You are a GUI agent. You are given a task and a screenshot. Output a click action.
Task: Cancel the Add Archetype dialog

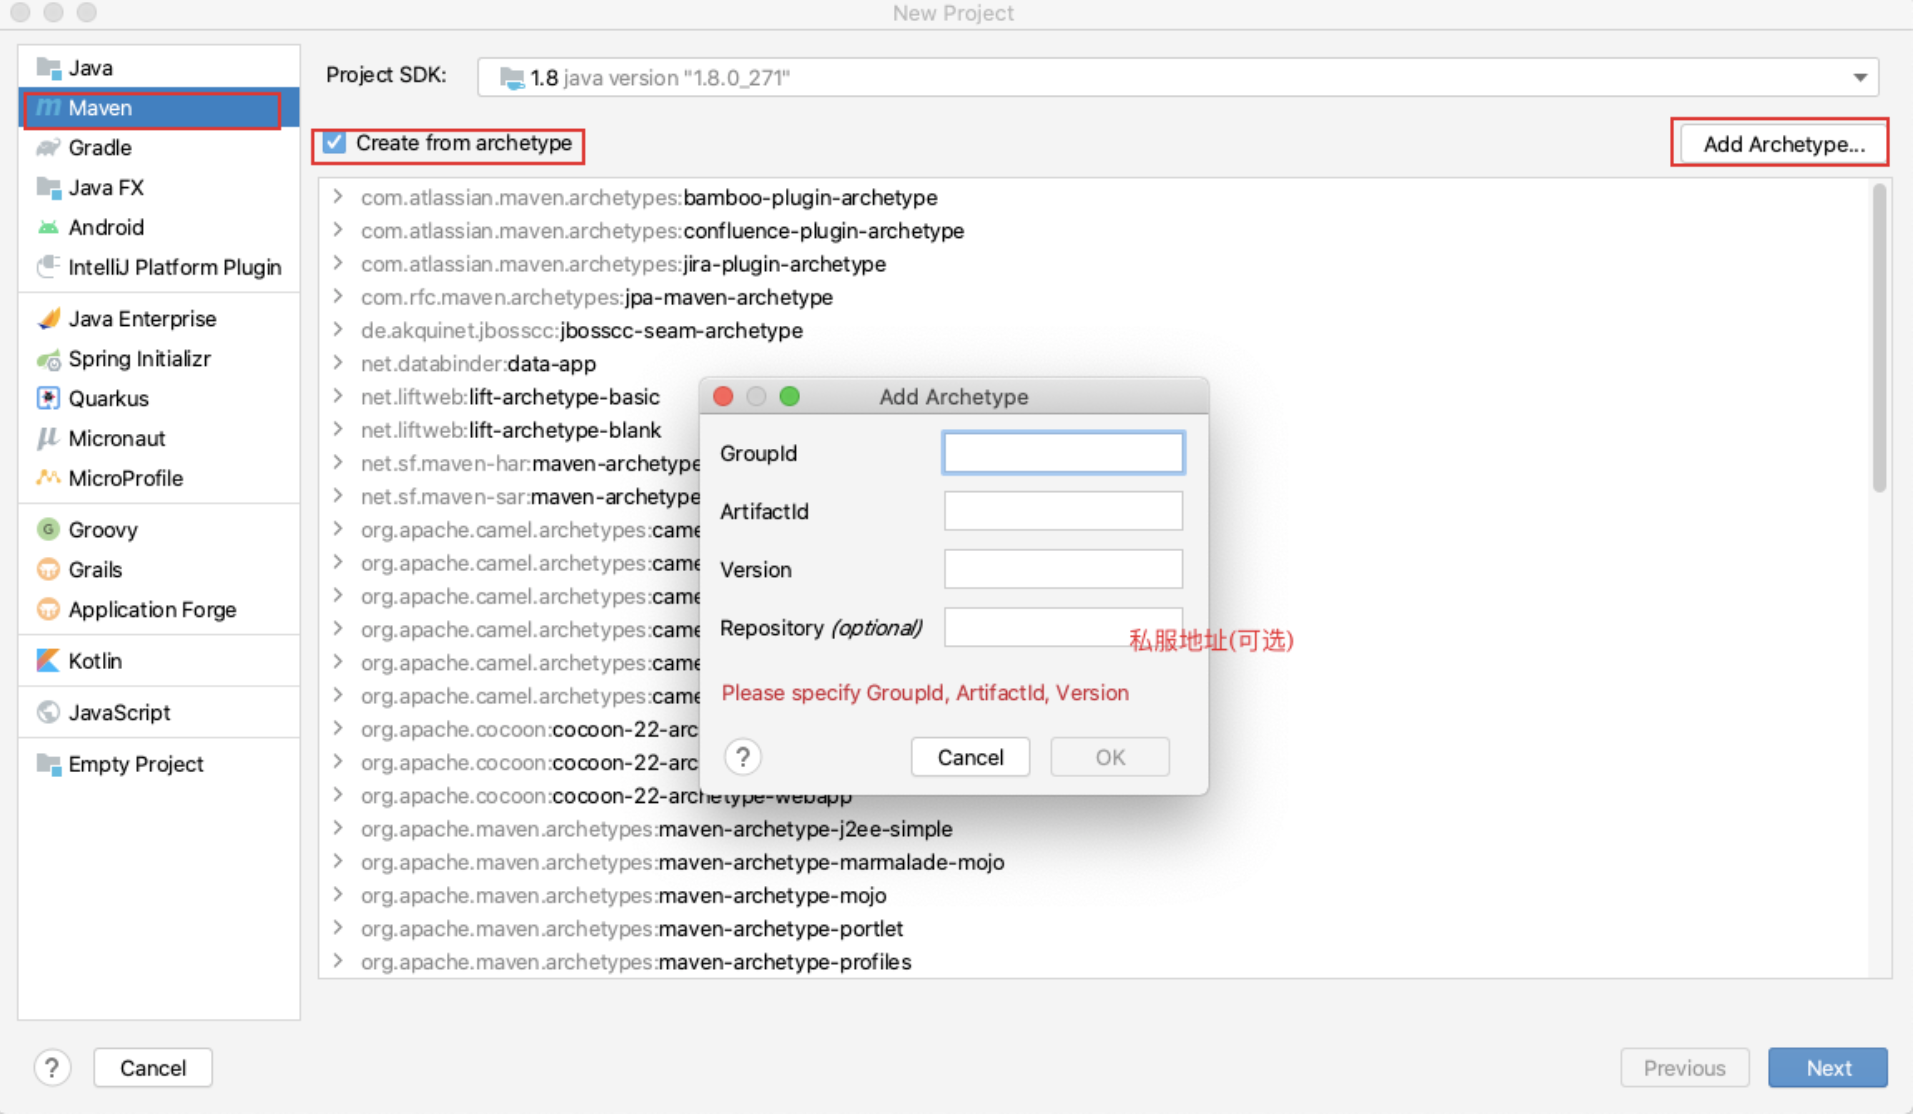(970, 757)
